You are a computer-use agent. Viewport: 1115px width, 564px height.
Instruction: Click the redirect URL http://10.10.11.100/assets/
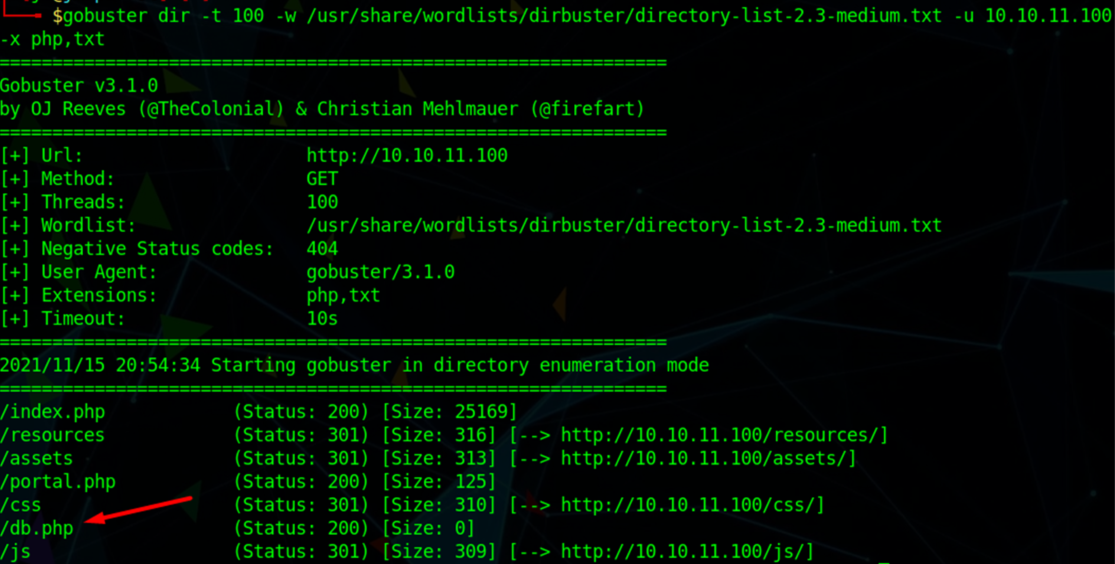point(703,459)
